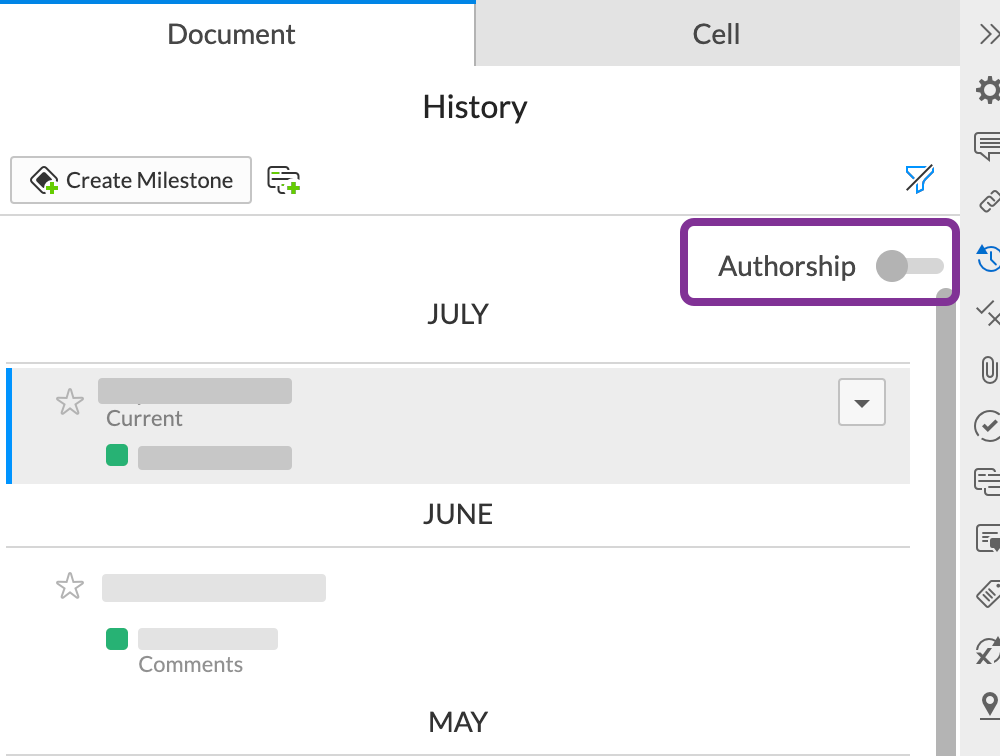Open settings gear in the sidebar
This screenshot has width=1000, height=756.
point(988,91)
